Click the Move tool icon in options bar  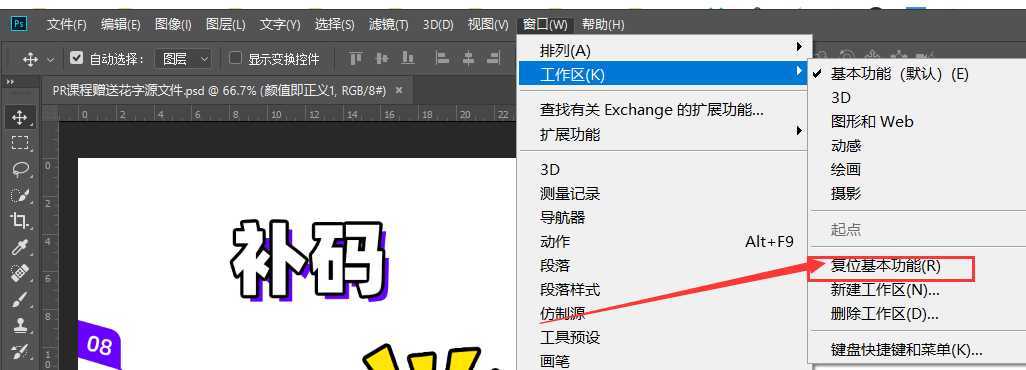[30, 59]
